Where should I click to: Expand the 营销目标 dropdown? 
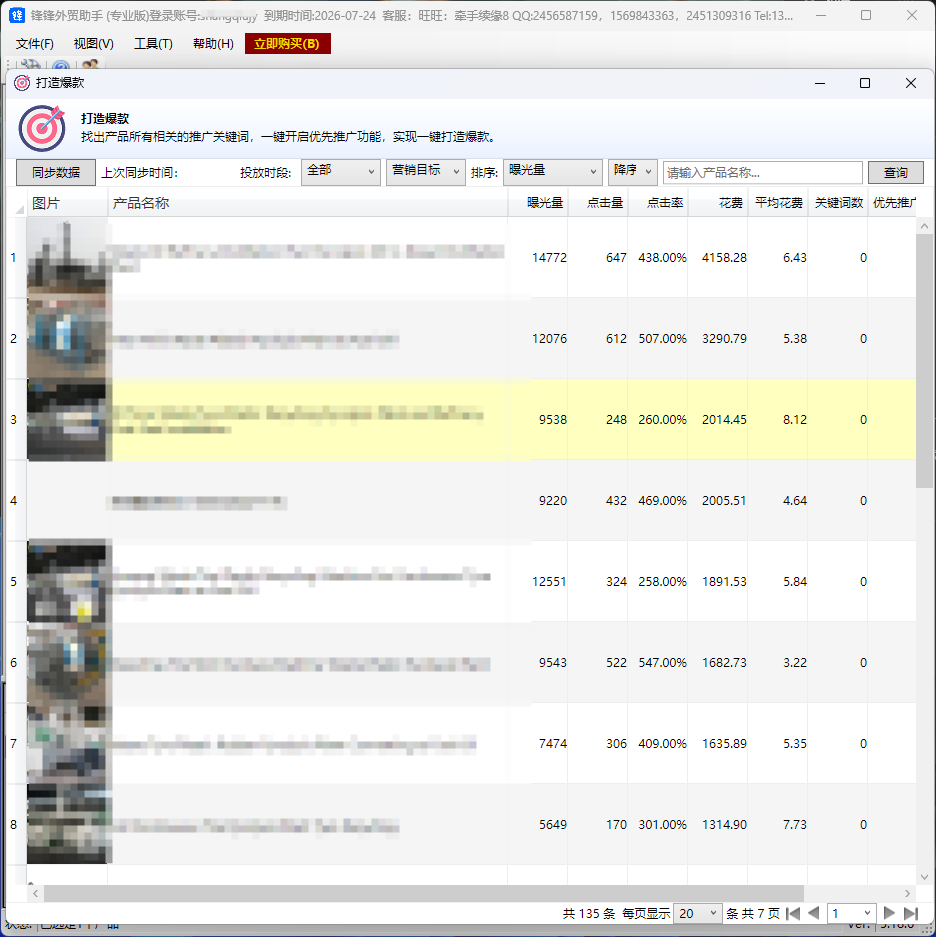click(426, 172)
